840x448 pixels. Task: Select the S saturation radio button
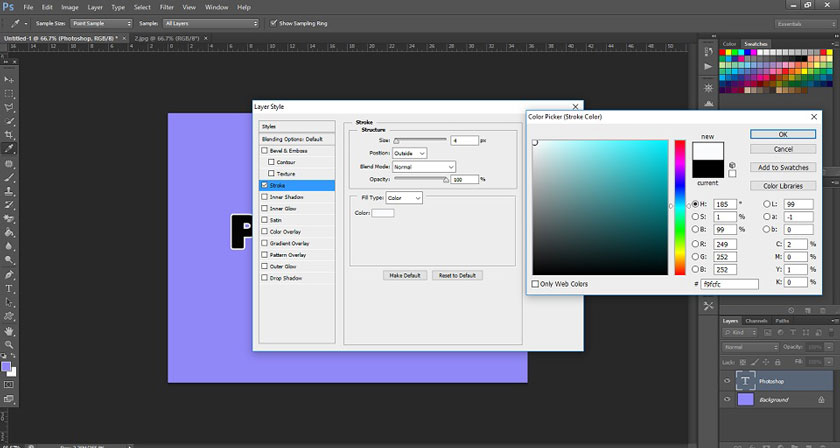[x=695, y=217]
